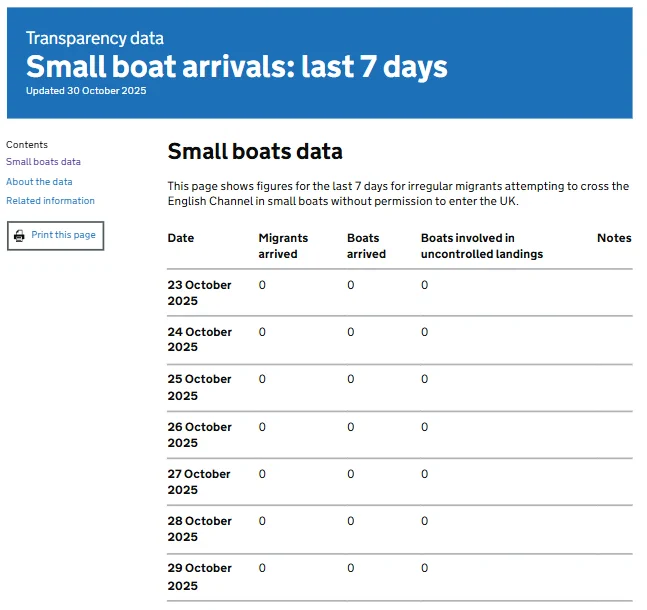
Task: Click the 'Small boats data' section heading
Action: [x=255, y=151]
